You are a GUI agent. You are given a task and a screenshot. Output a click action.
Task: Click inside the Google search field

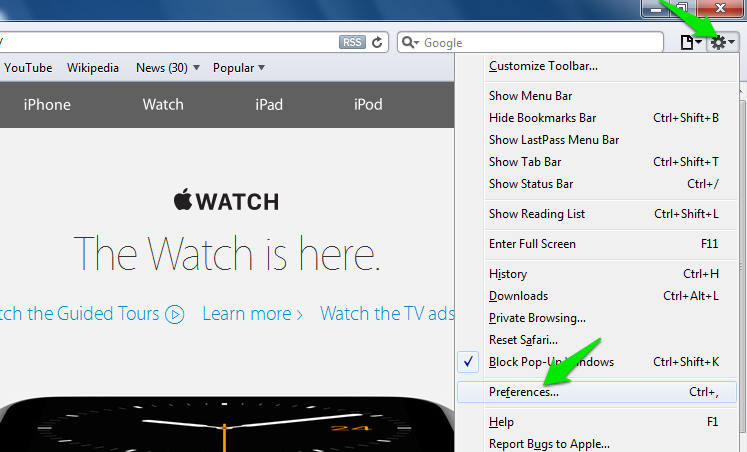(x=540, y=43)
